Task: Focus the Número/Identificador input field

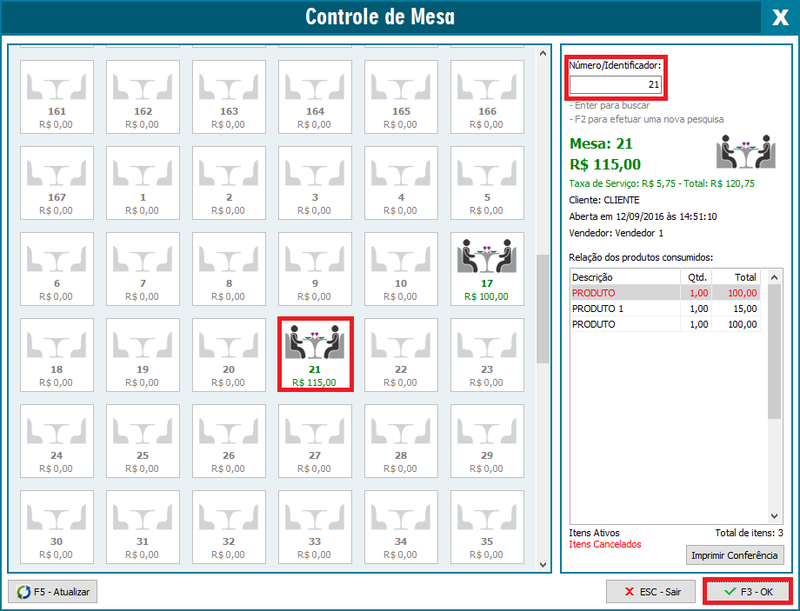Action: (616, 85)
